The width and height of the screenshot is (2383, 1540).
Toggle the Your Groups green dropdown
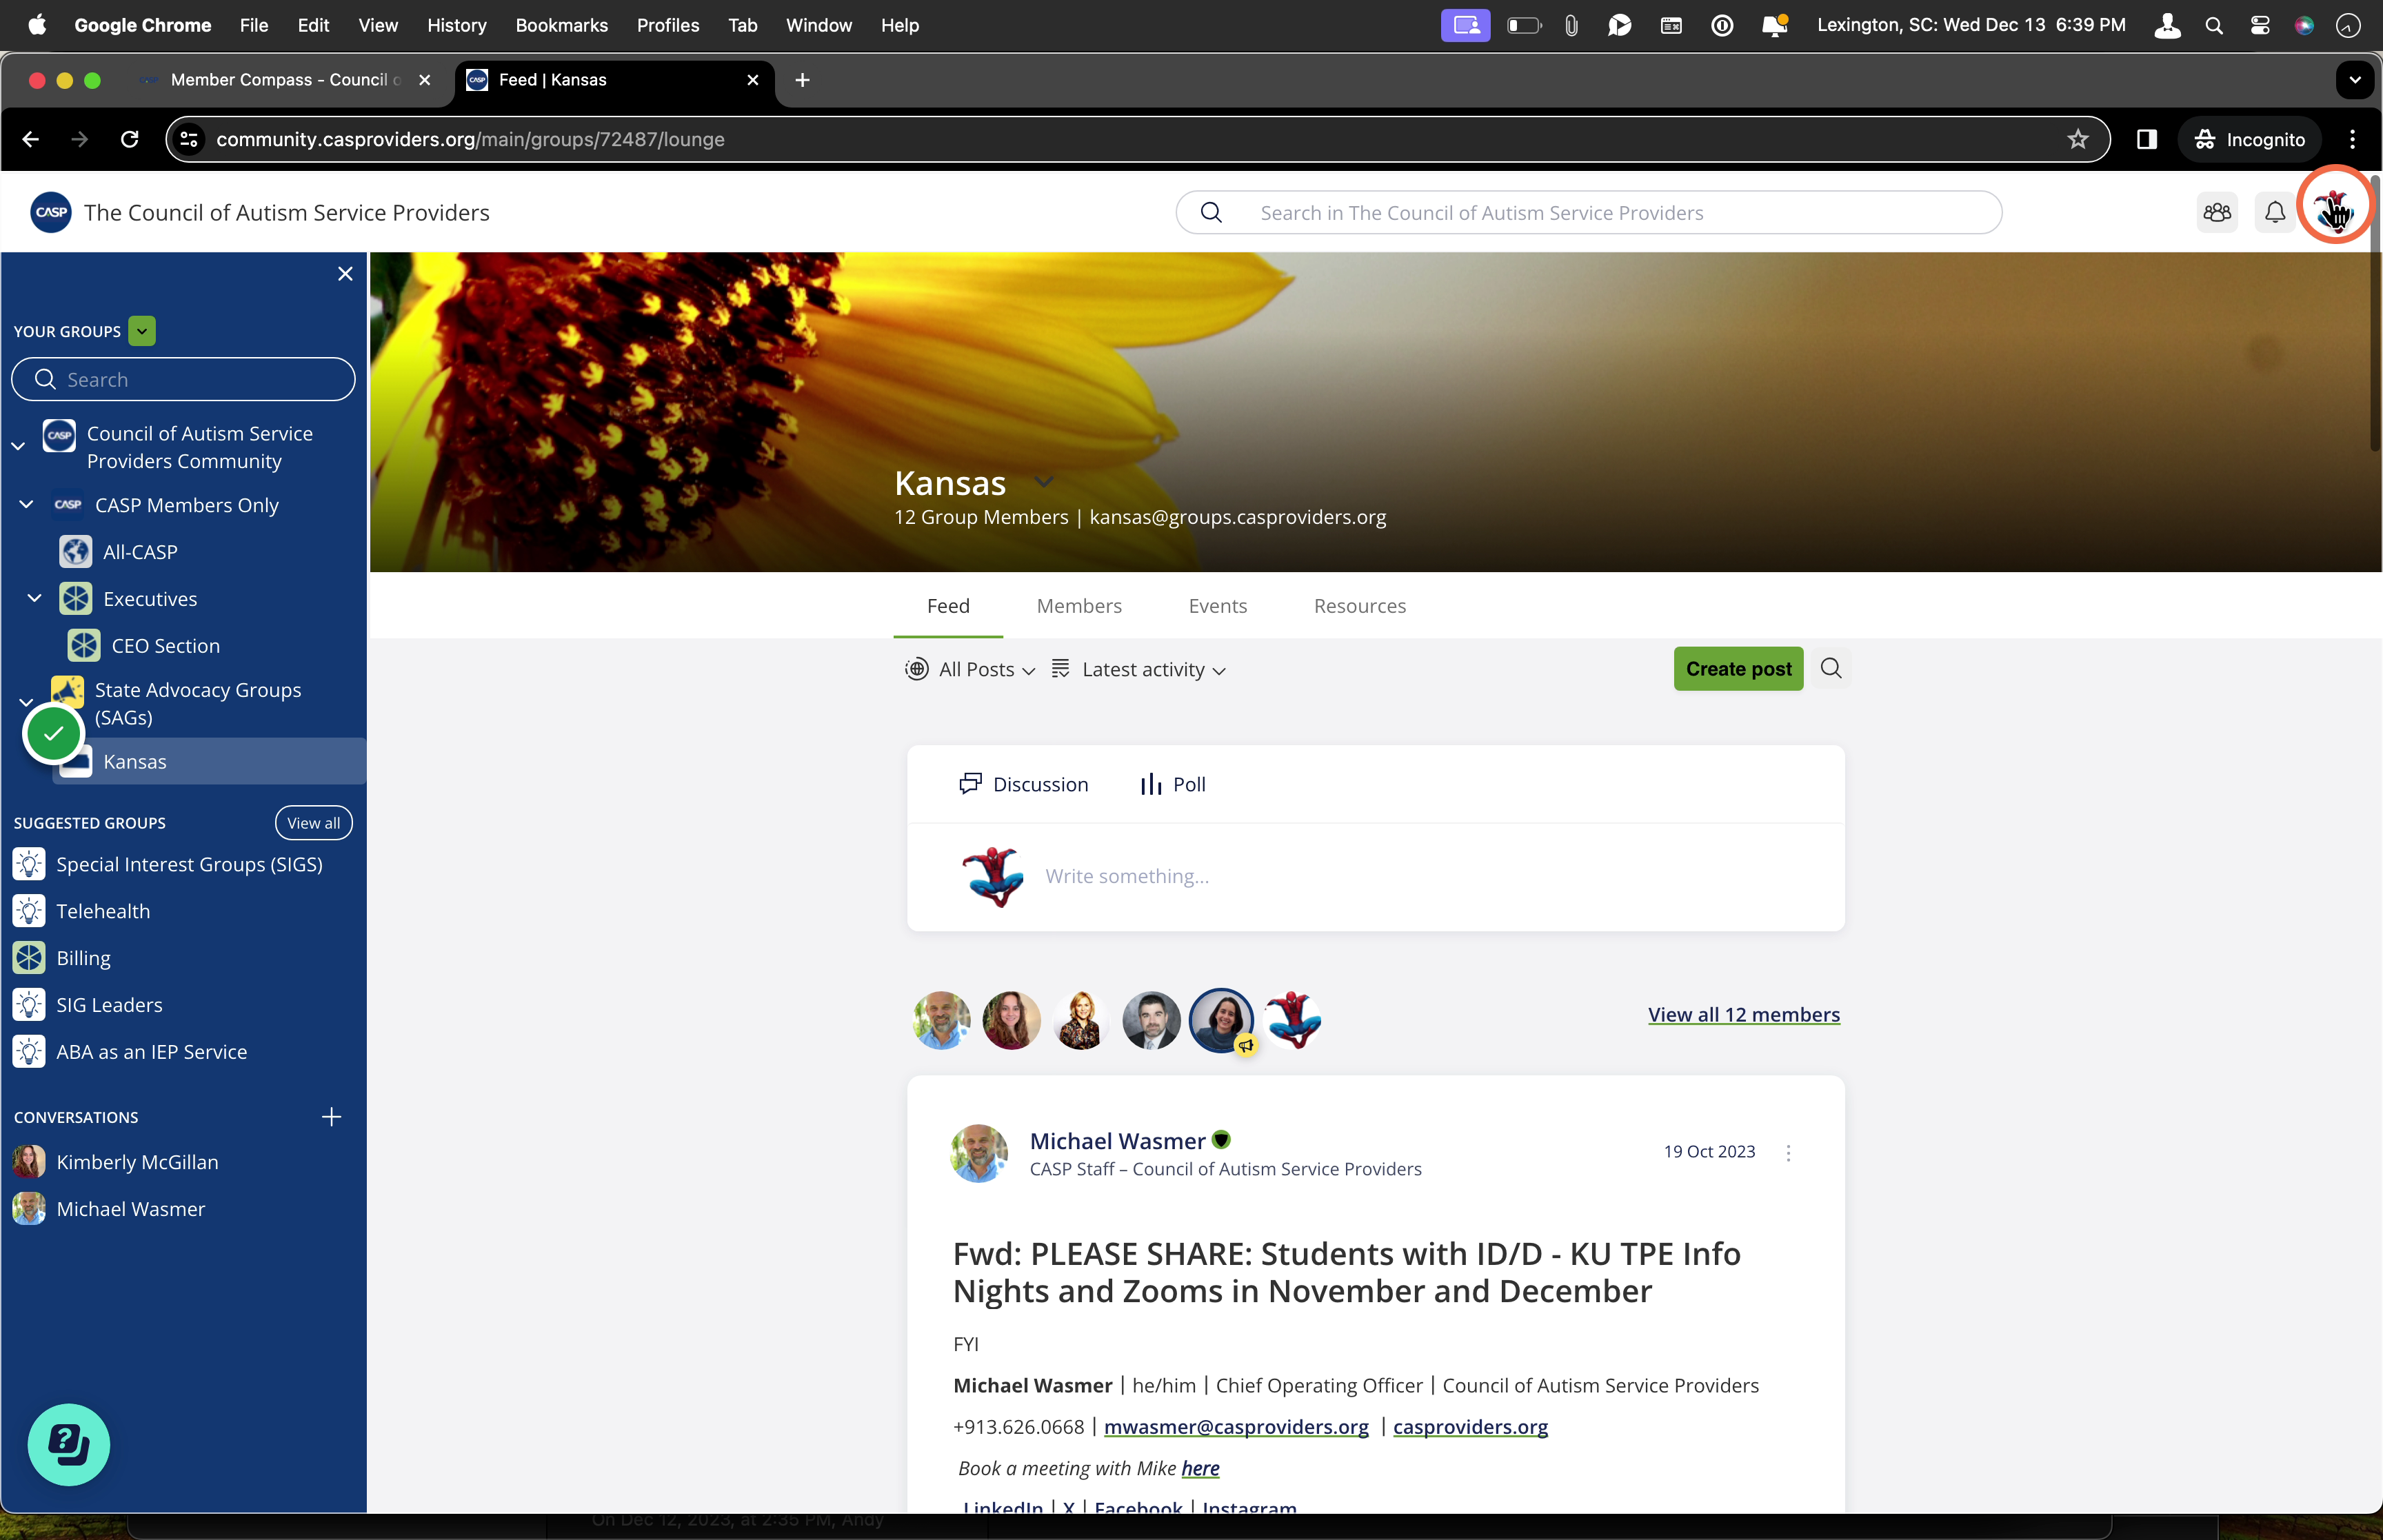point(142,331)
